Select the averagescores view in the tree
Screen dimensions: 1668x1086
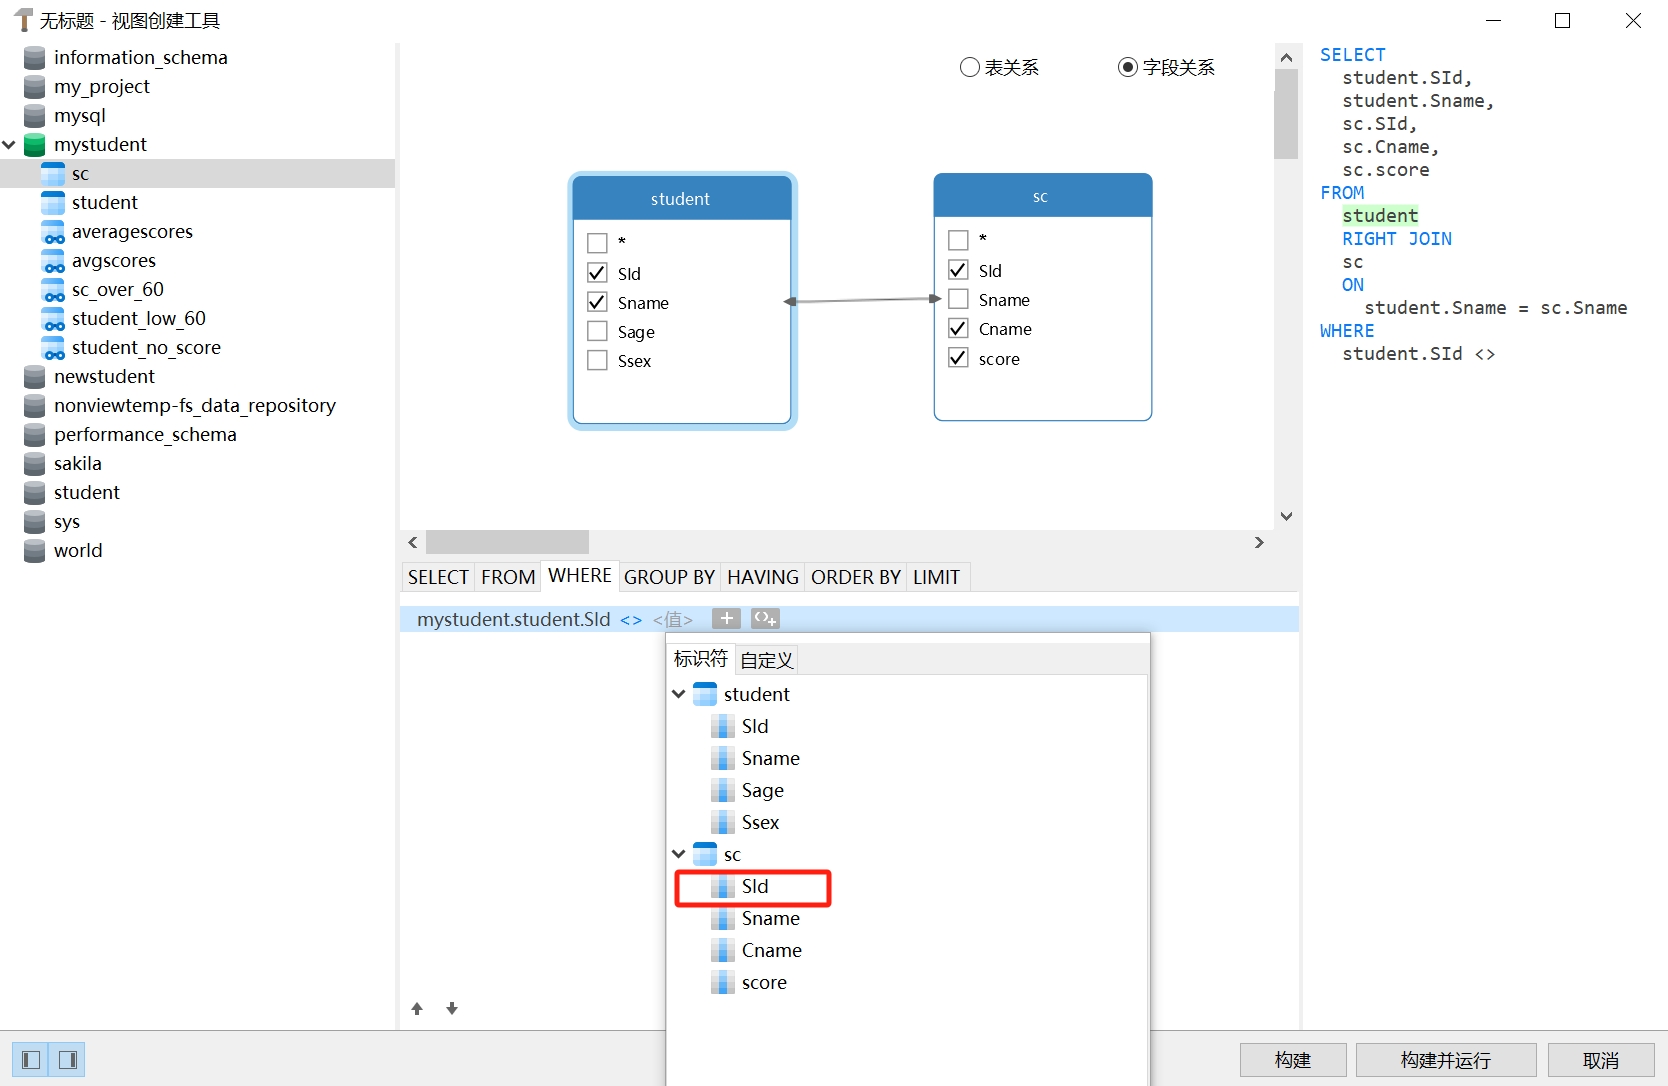click(x=132, y=232)
